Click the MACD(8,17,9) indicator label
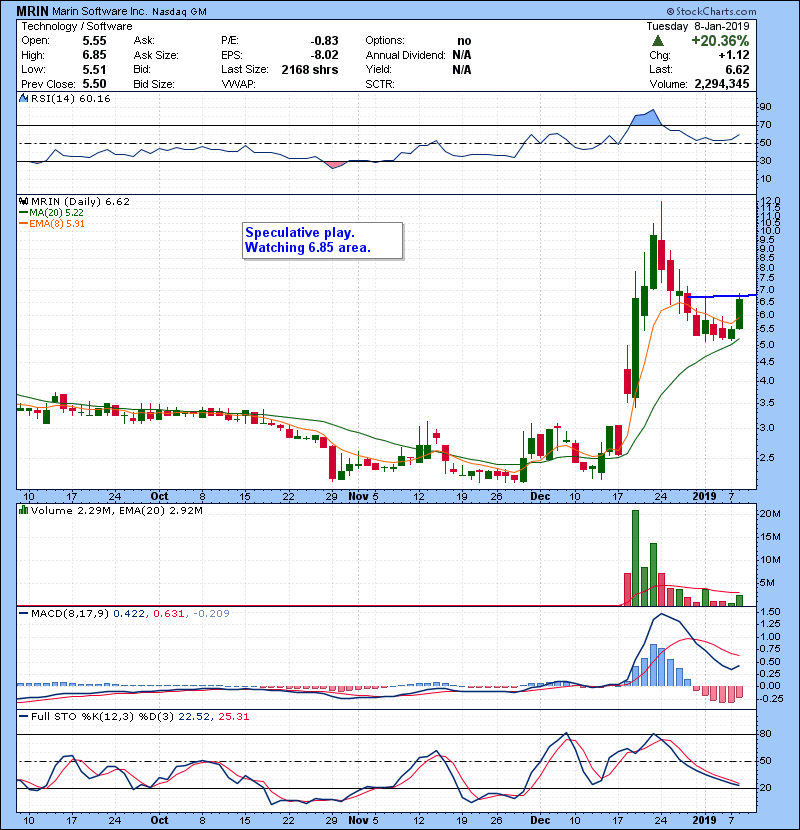Viewport: 800px width, 830px height. tap(70, 614)
